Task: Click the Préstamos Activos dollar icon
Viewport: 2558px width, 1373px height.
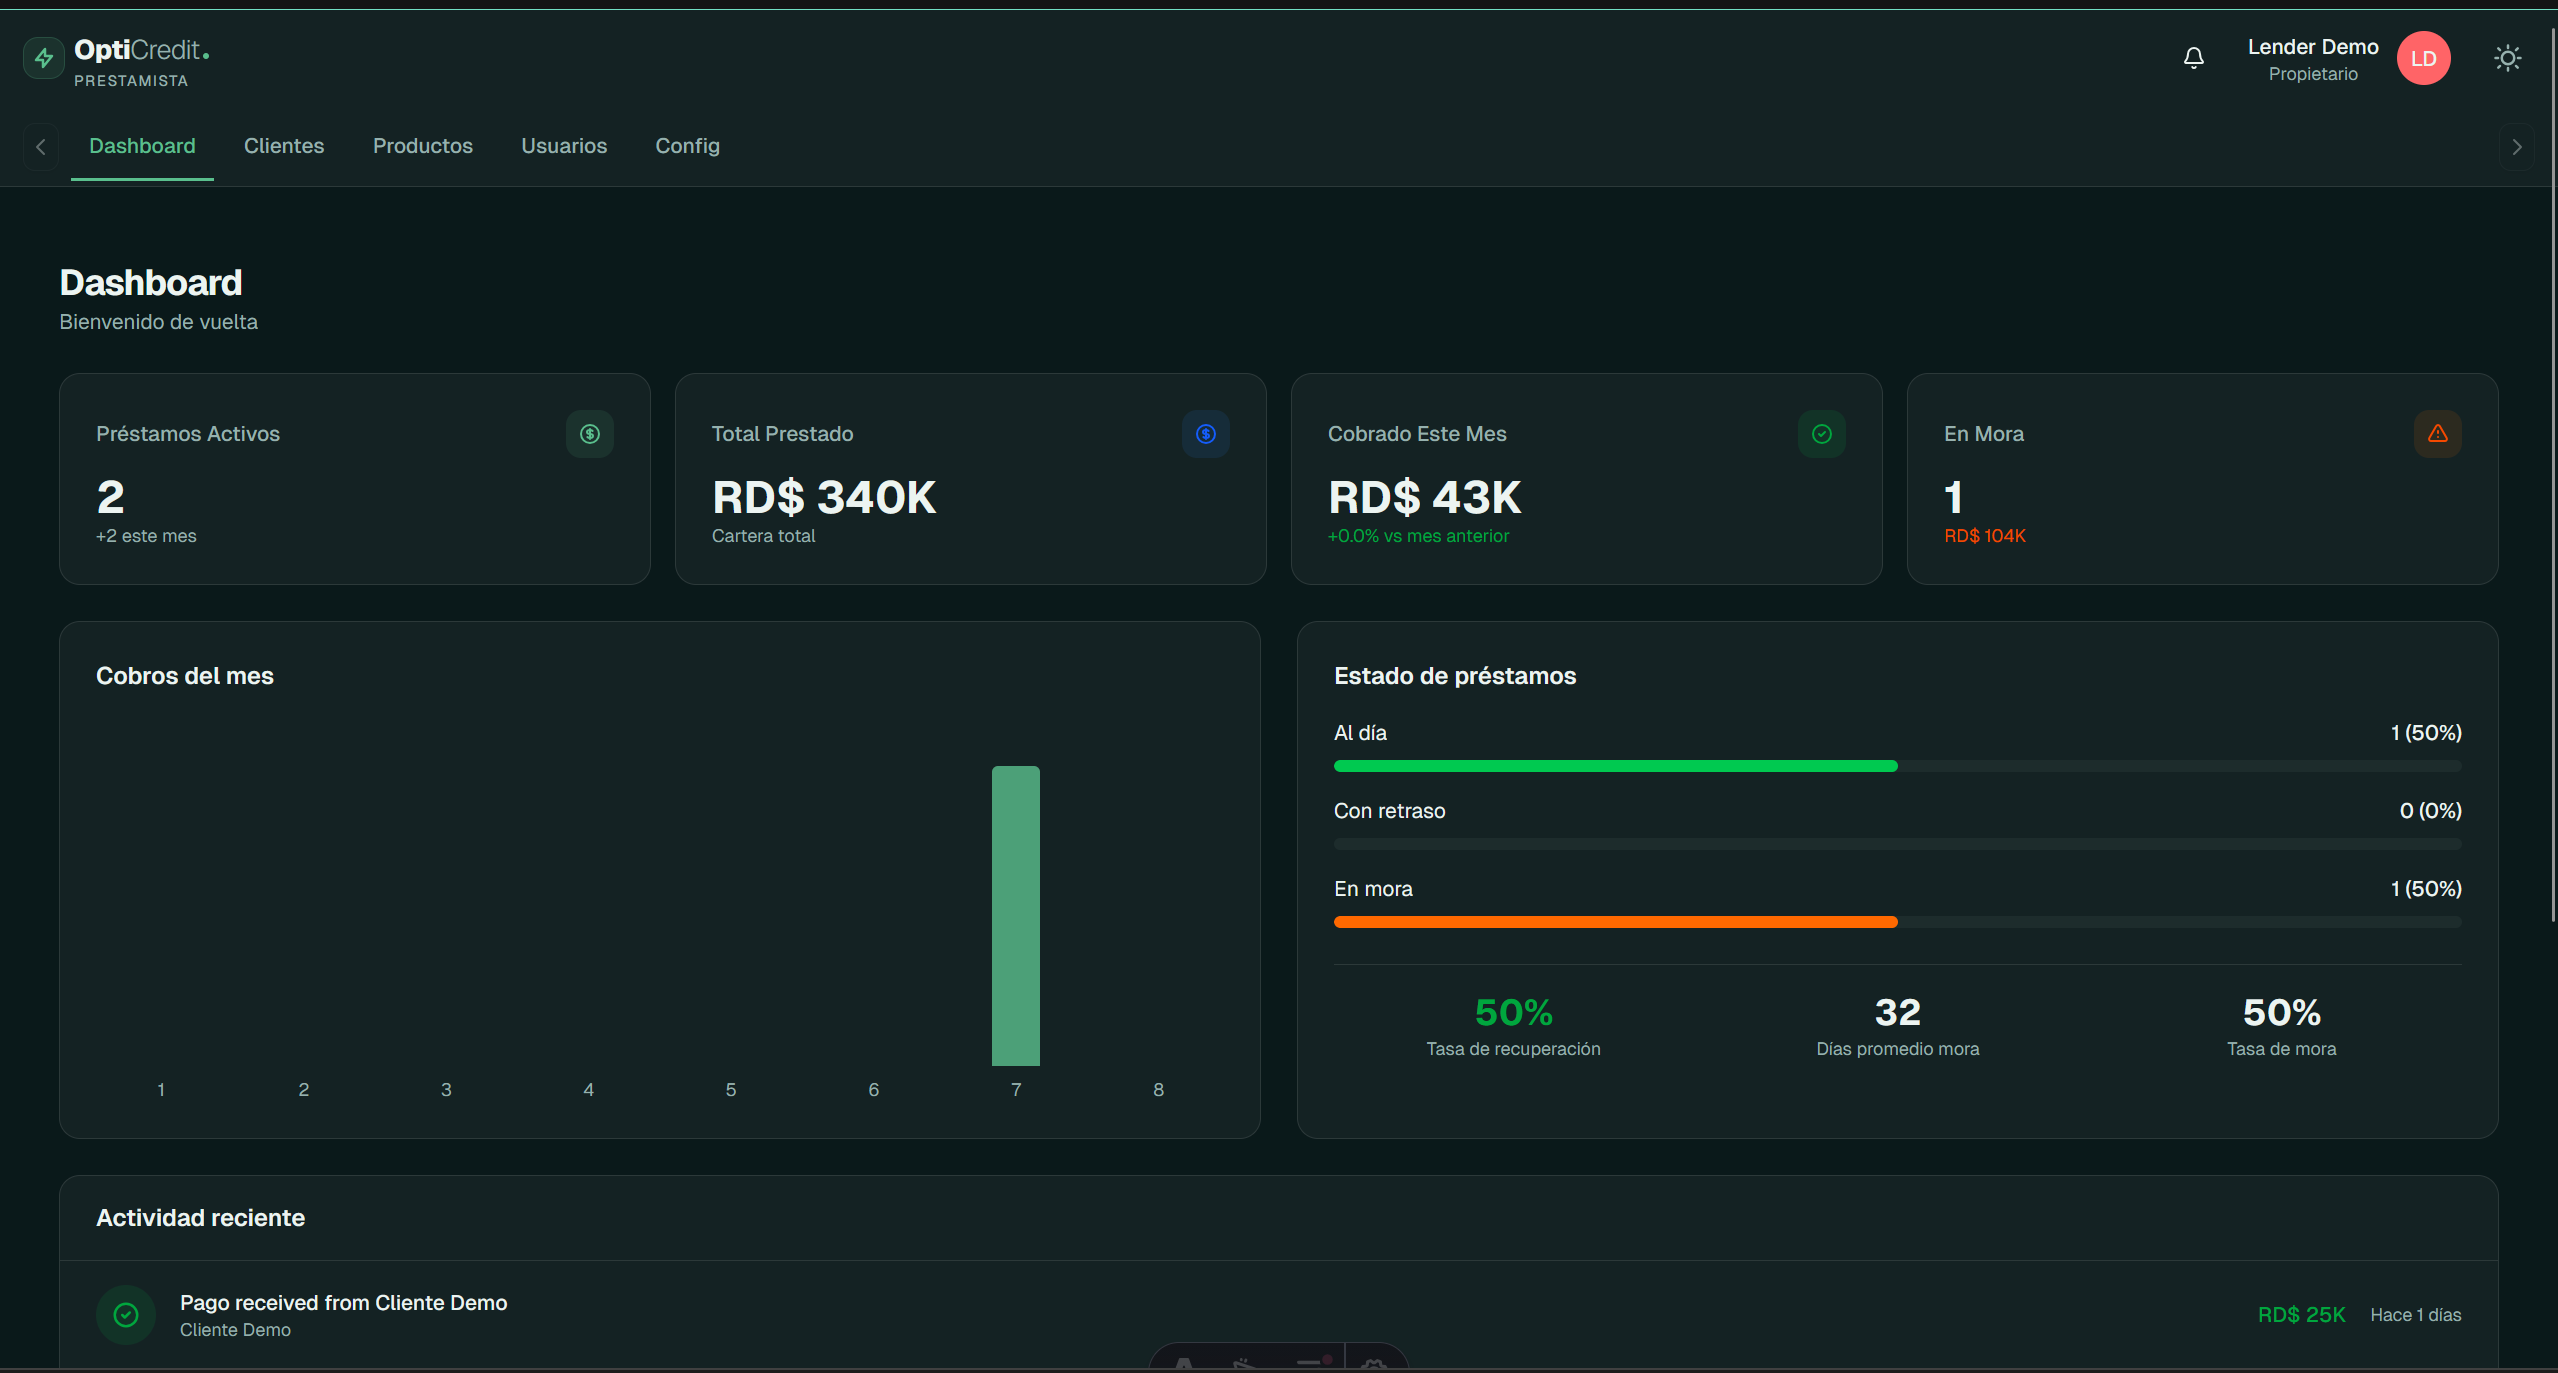Action: [590, 434]
